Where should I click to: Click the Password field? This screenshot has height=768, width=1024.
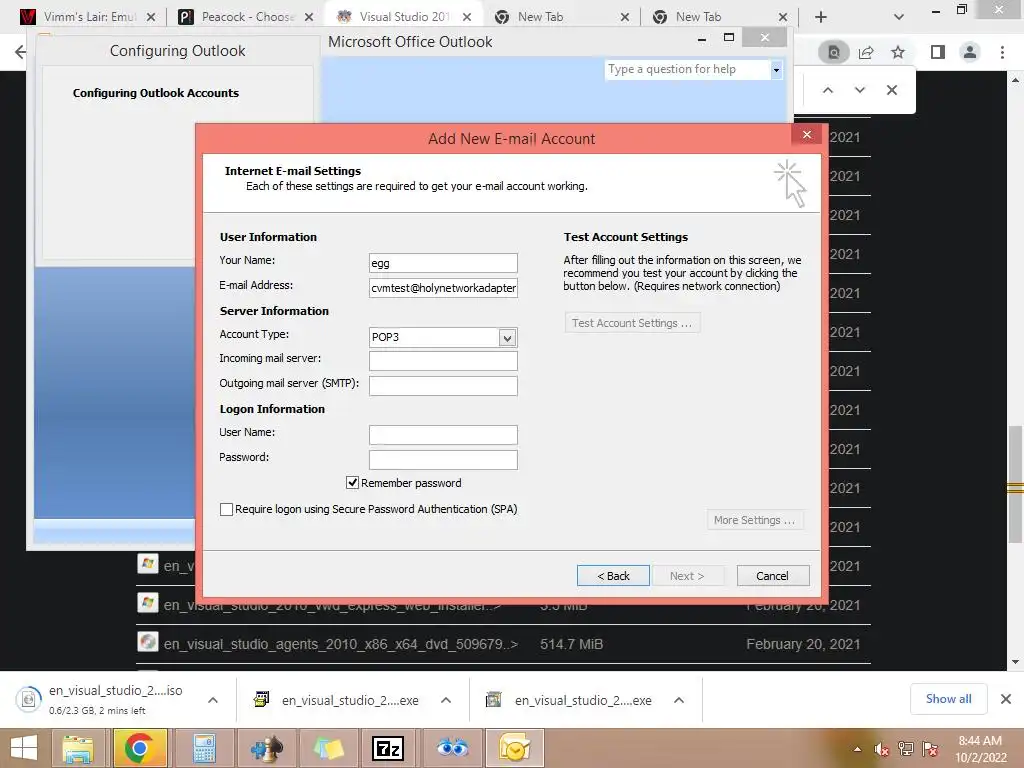443,460
